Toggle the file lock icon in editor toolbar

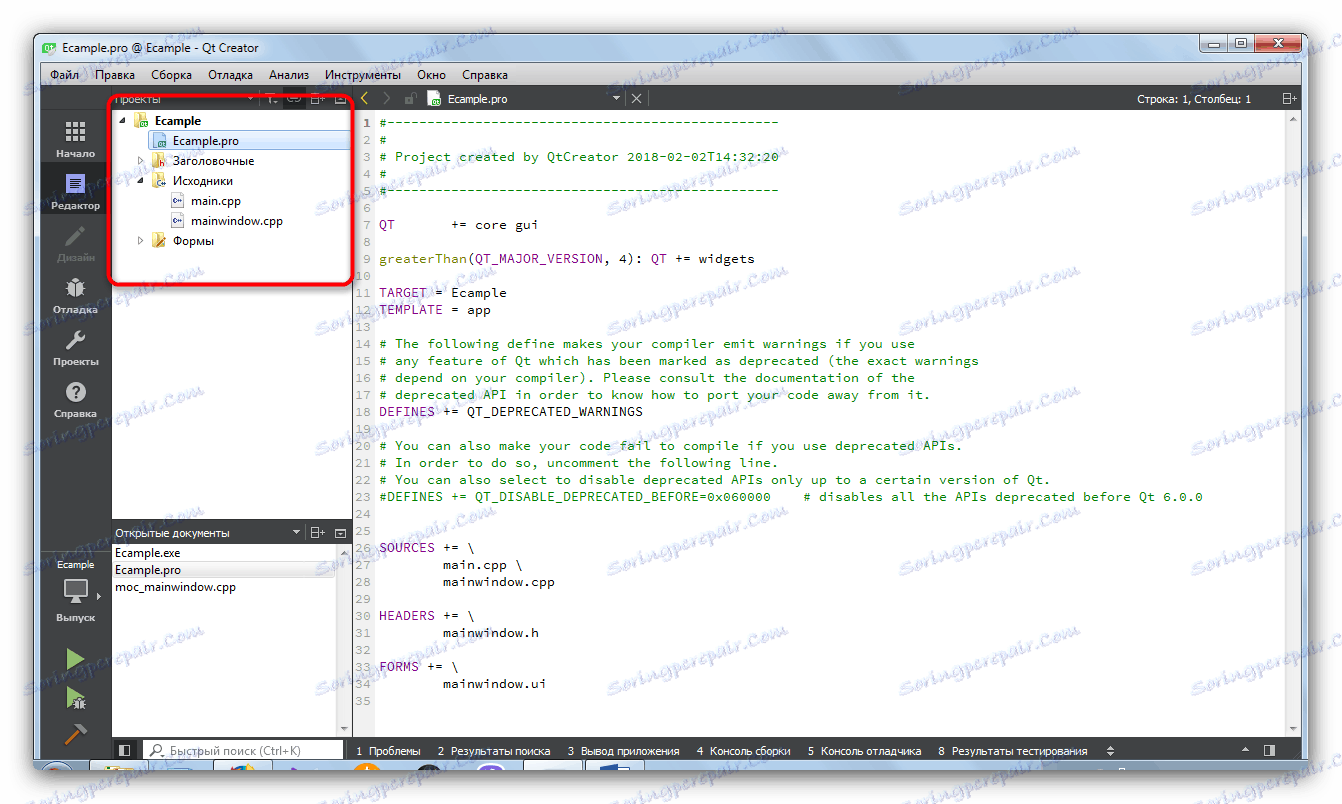point(410,99)
